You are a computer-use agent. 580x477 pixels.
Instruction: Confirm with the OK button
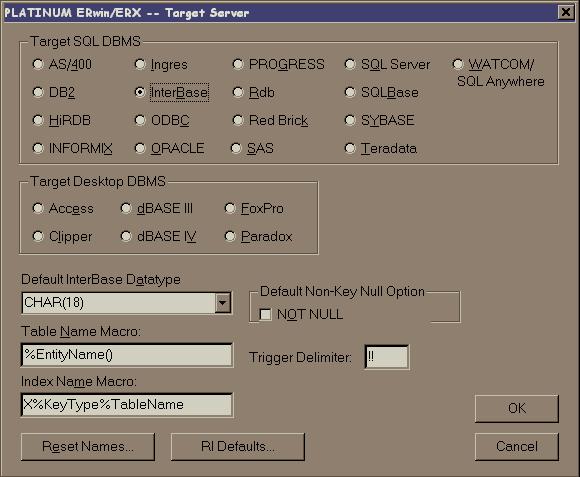point(517,408)
